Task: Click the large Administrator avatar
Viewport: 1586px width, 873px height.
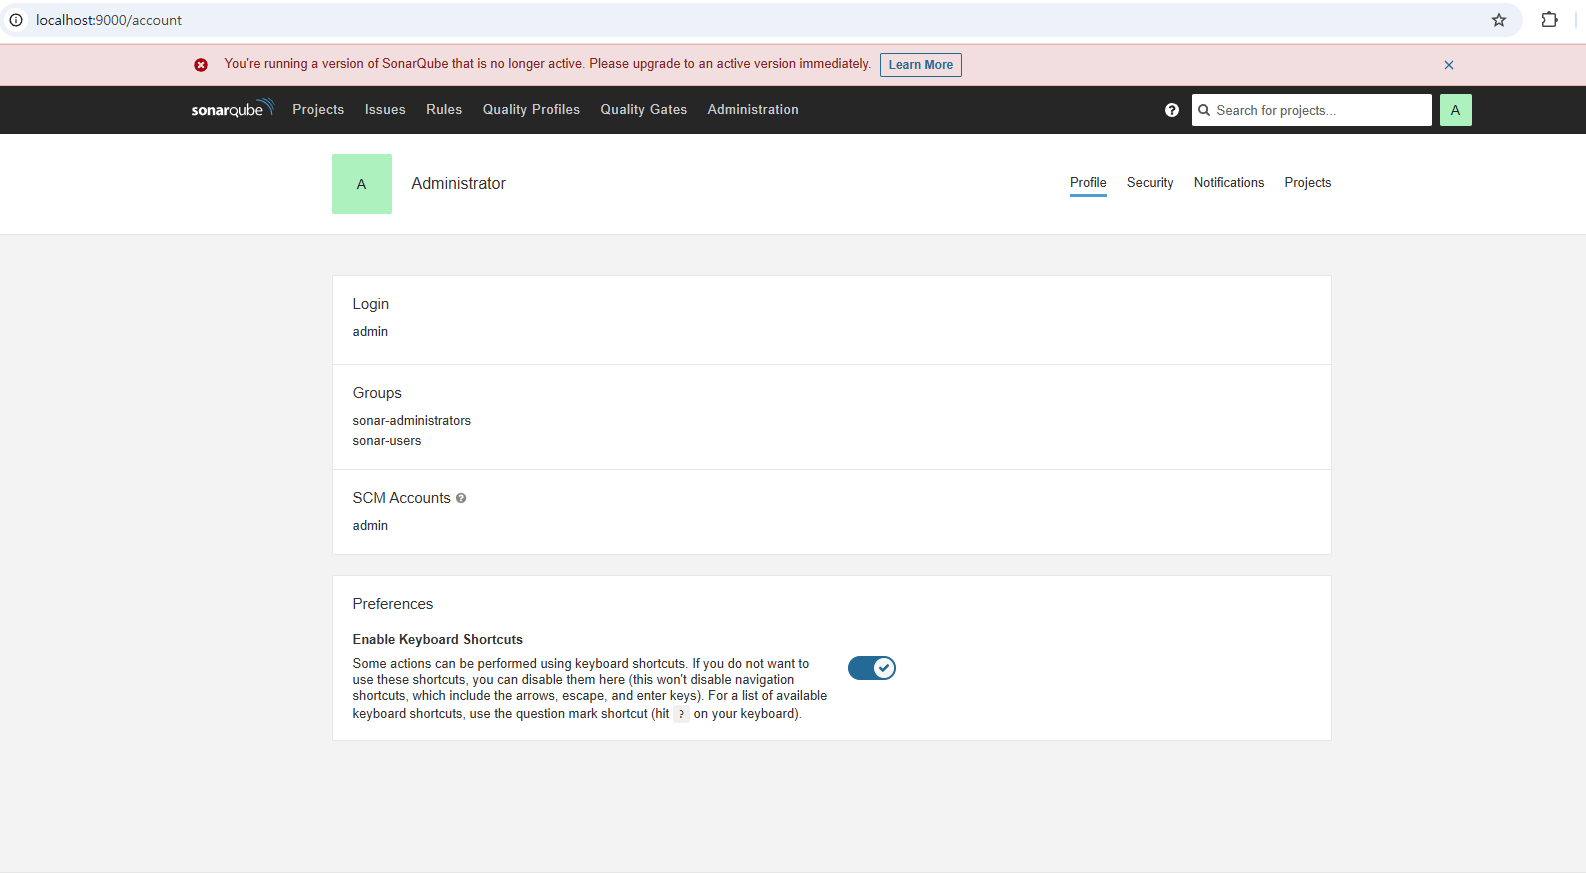Action: click(x=361, y=184)
